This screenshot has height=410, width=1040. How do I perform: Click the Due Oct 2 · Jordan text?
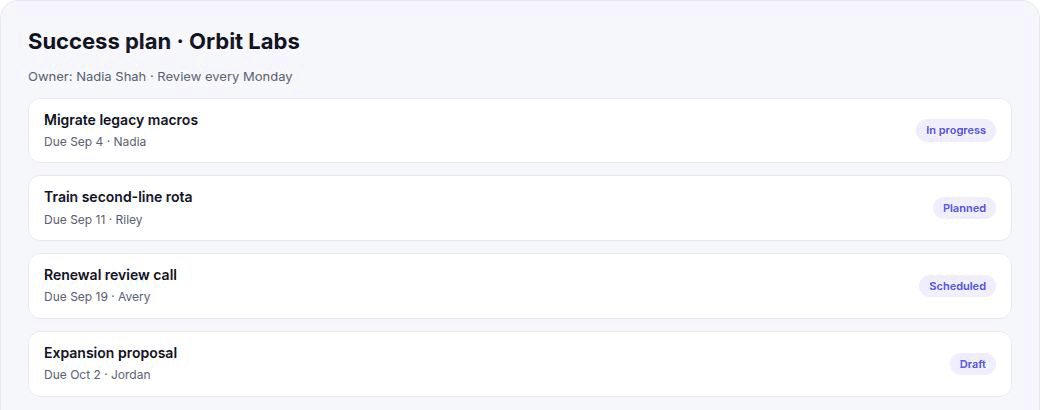[x=97, y=375]
